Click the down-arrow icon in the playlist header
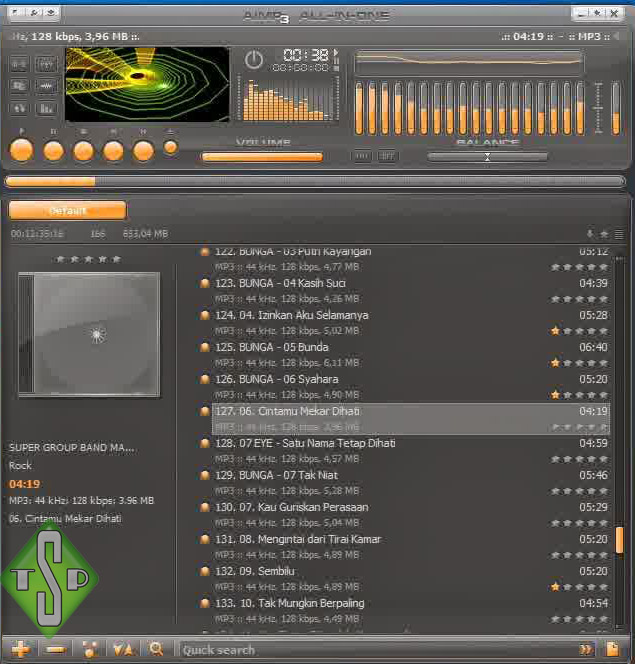Image resolution: width=635 pixels, height=664 pixels. tap(590, 234)
